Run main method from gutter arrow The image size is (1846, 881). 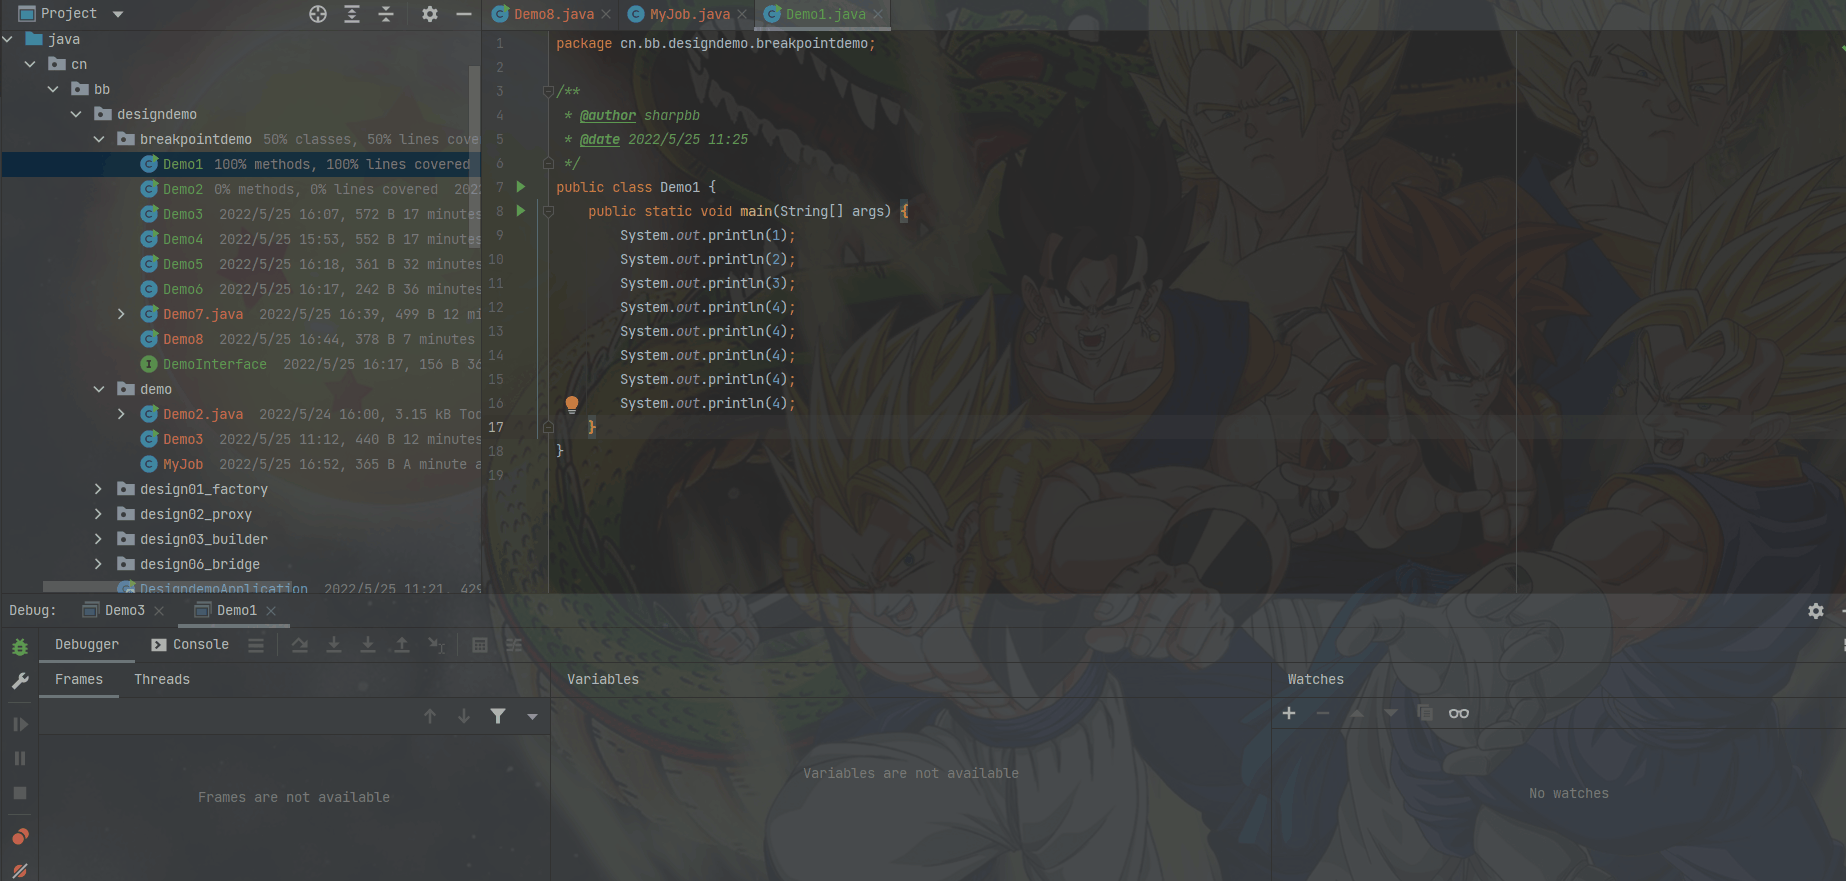(520, 211)
